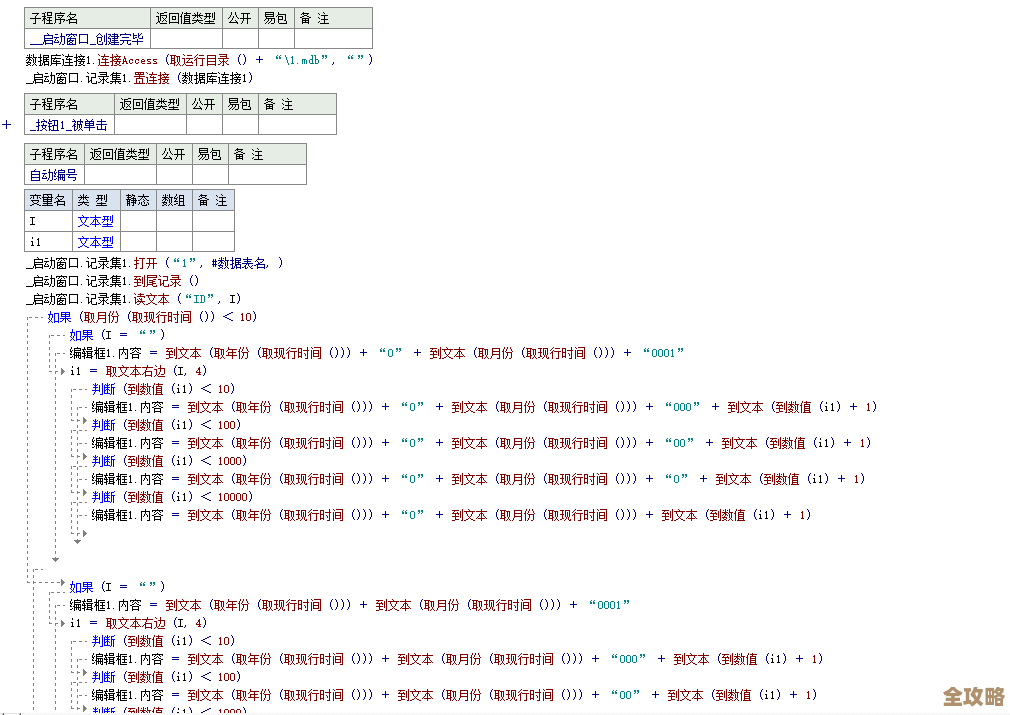Click the _按钮1_被单击 subroutine name
The image size is (1010, 715).
point(69,125)
